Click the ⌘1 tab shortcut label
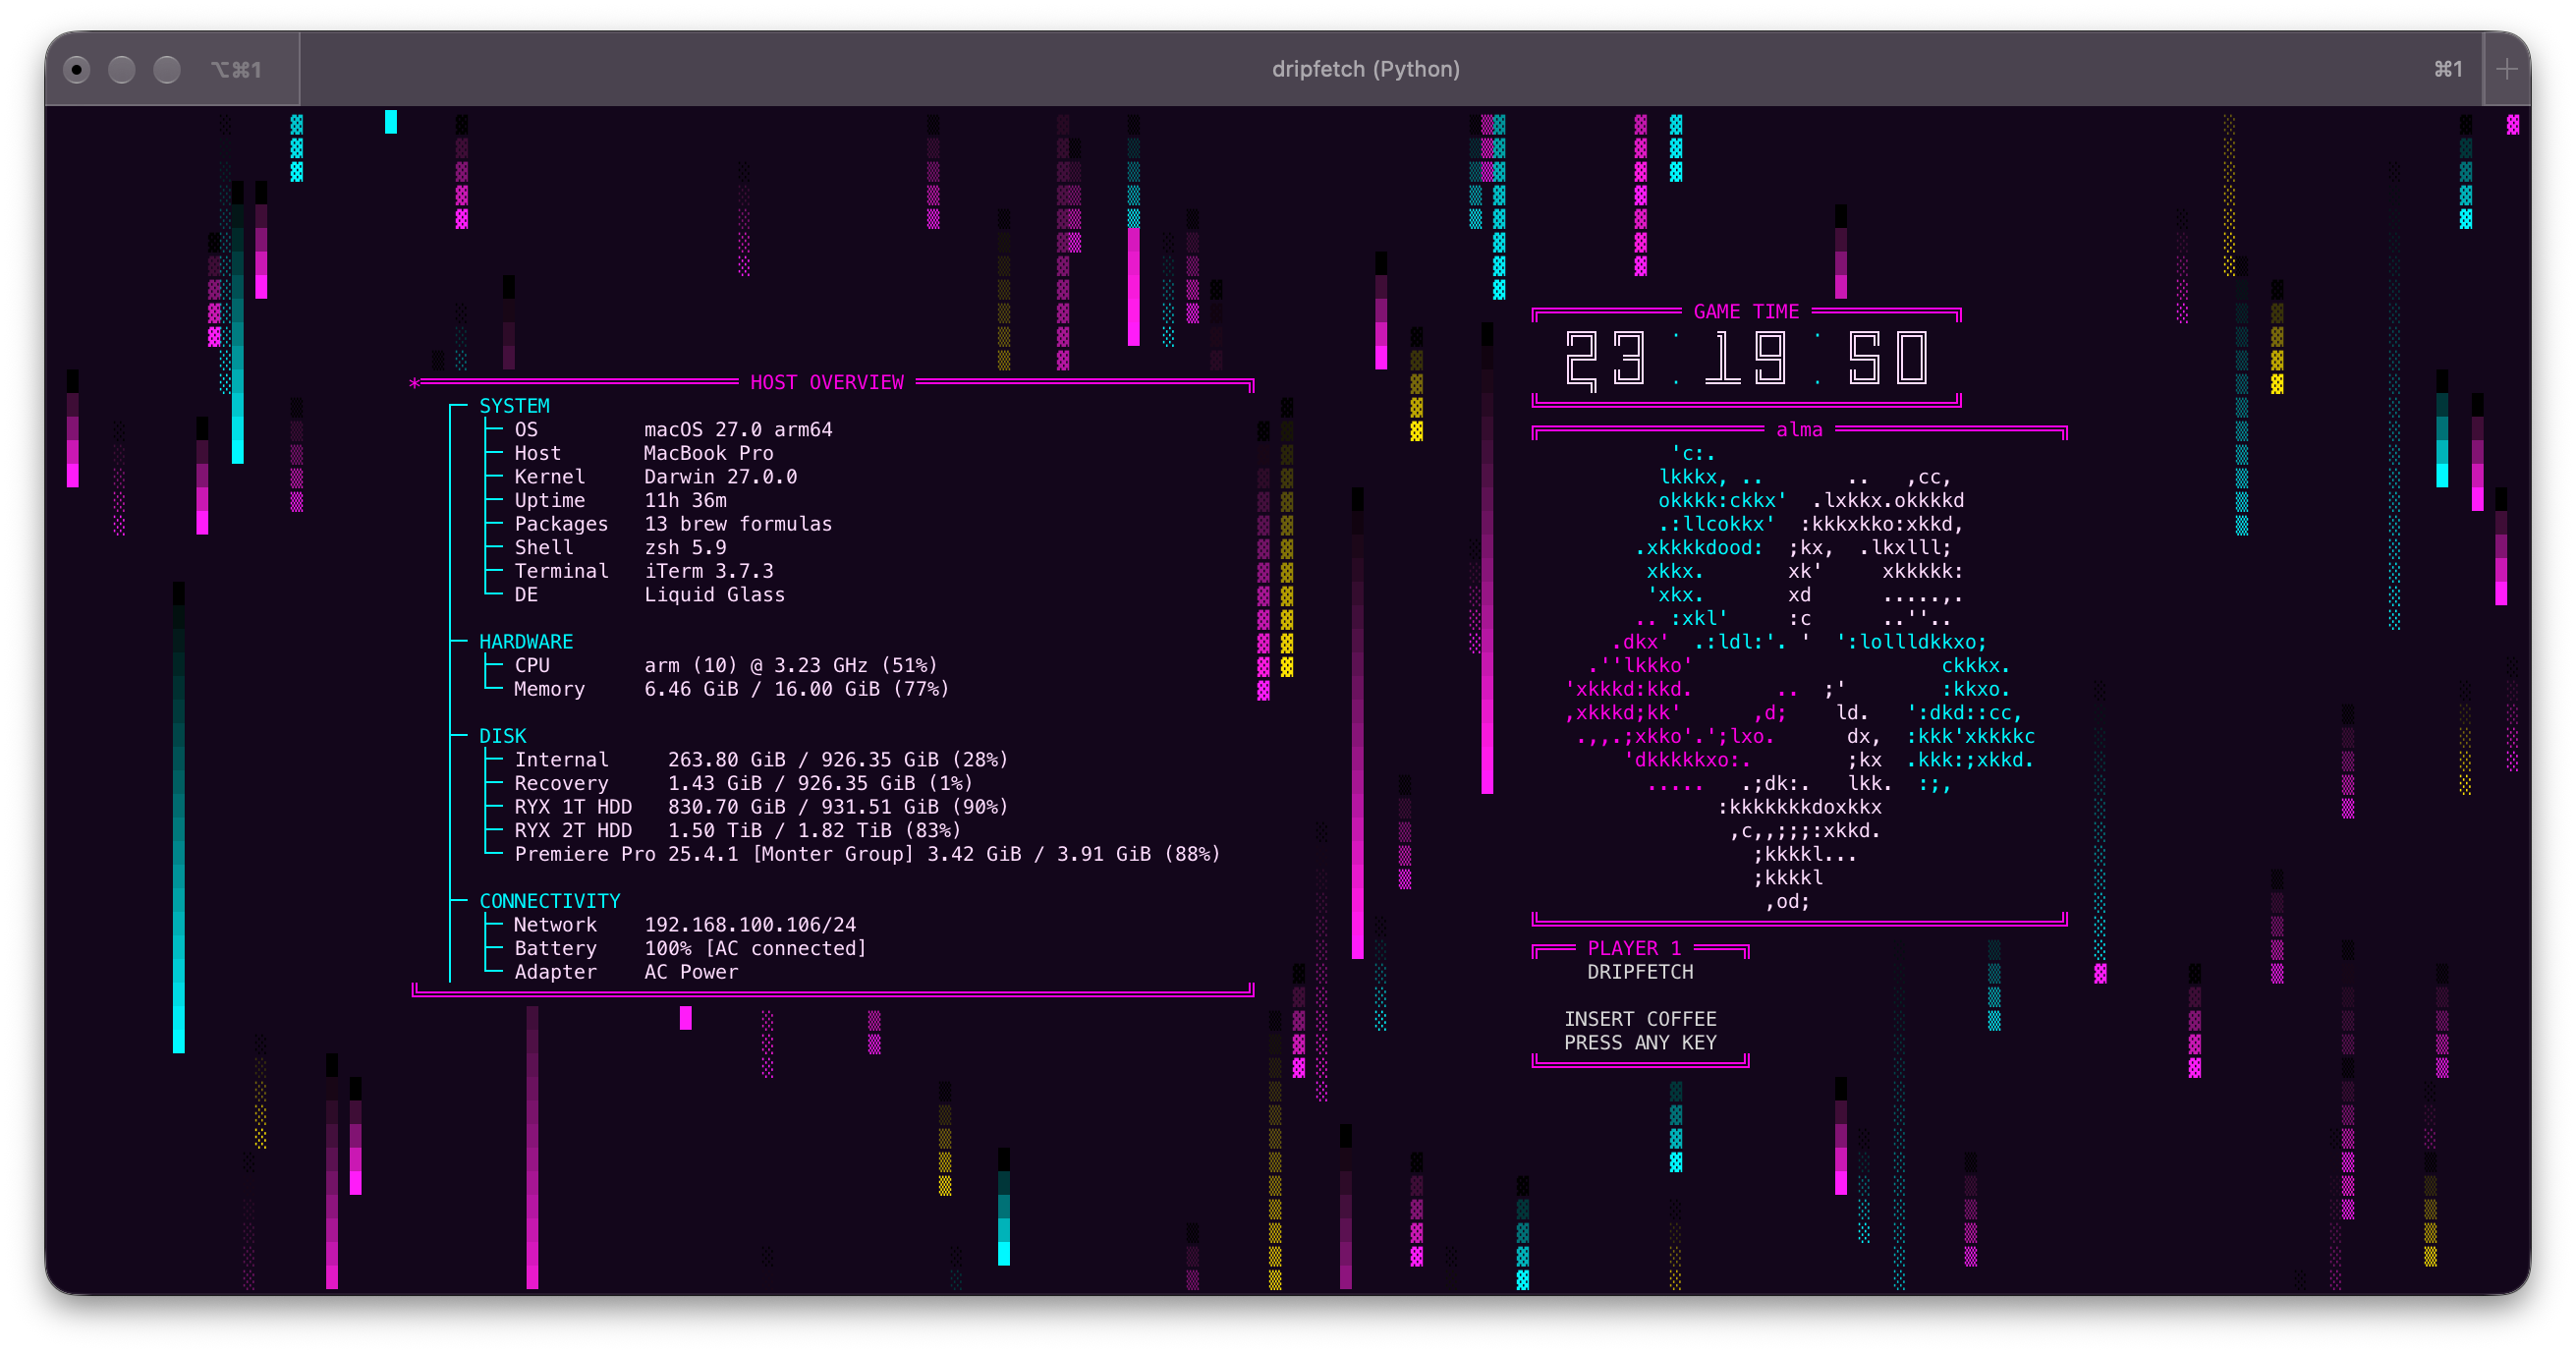2576x1354 pixels. click(x=2447, y=69)
